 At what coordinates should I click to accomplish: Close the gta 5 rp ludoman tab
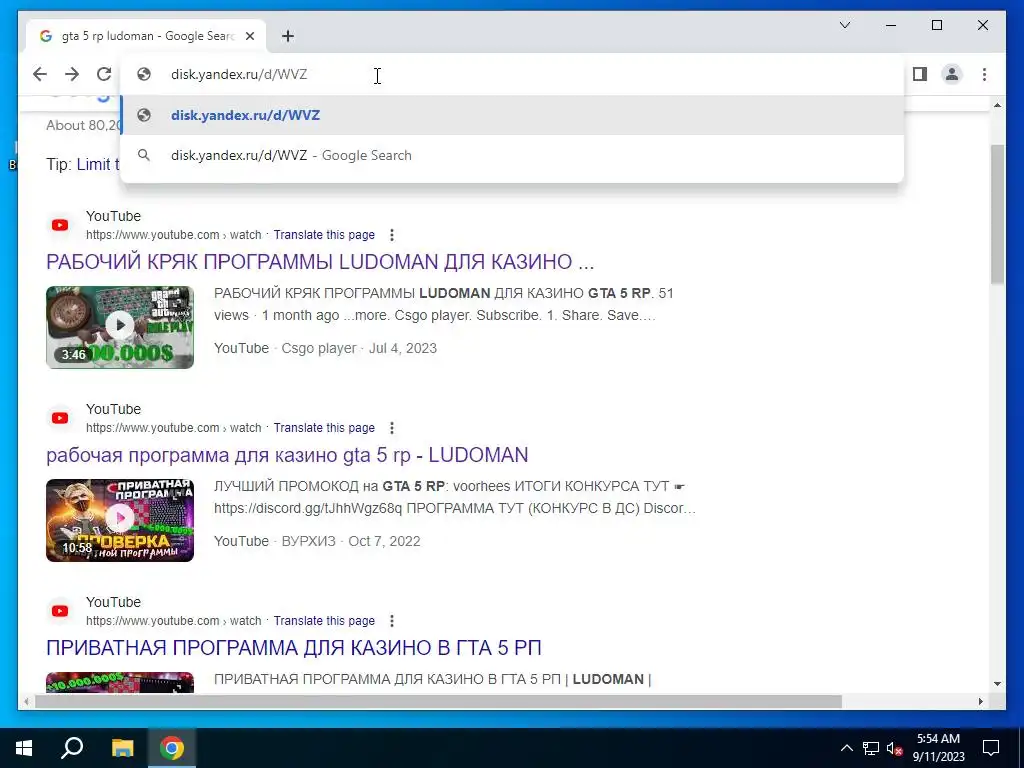[249, 36]
